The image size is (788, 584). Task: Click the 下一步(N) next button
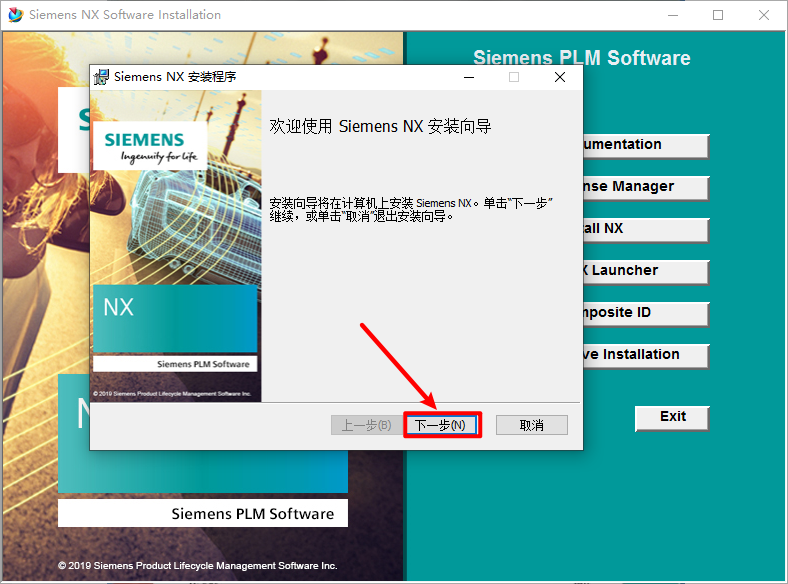click(442, 425)
